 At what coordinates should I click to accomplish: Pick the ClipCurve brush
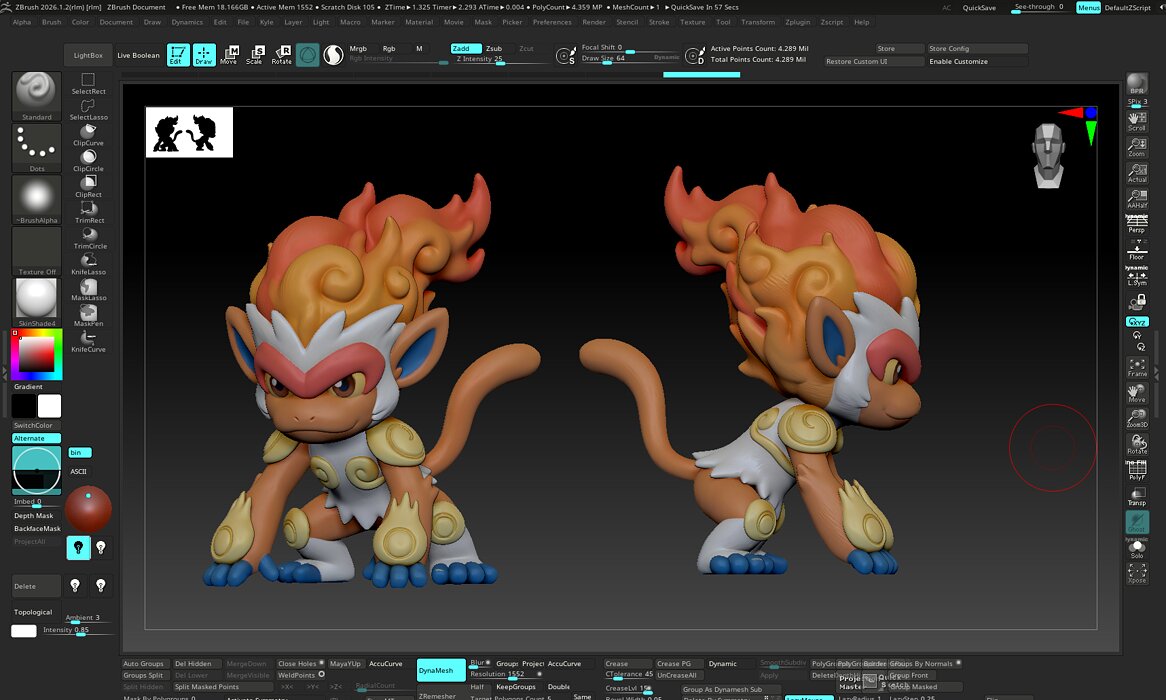tap(88, 135)
